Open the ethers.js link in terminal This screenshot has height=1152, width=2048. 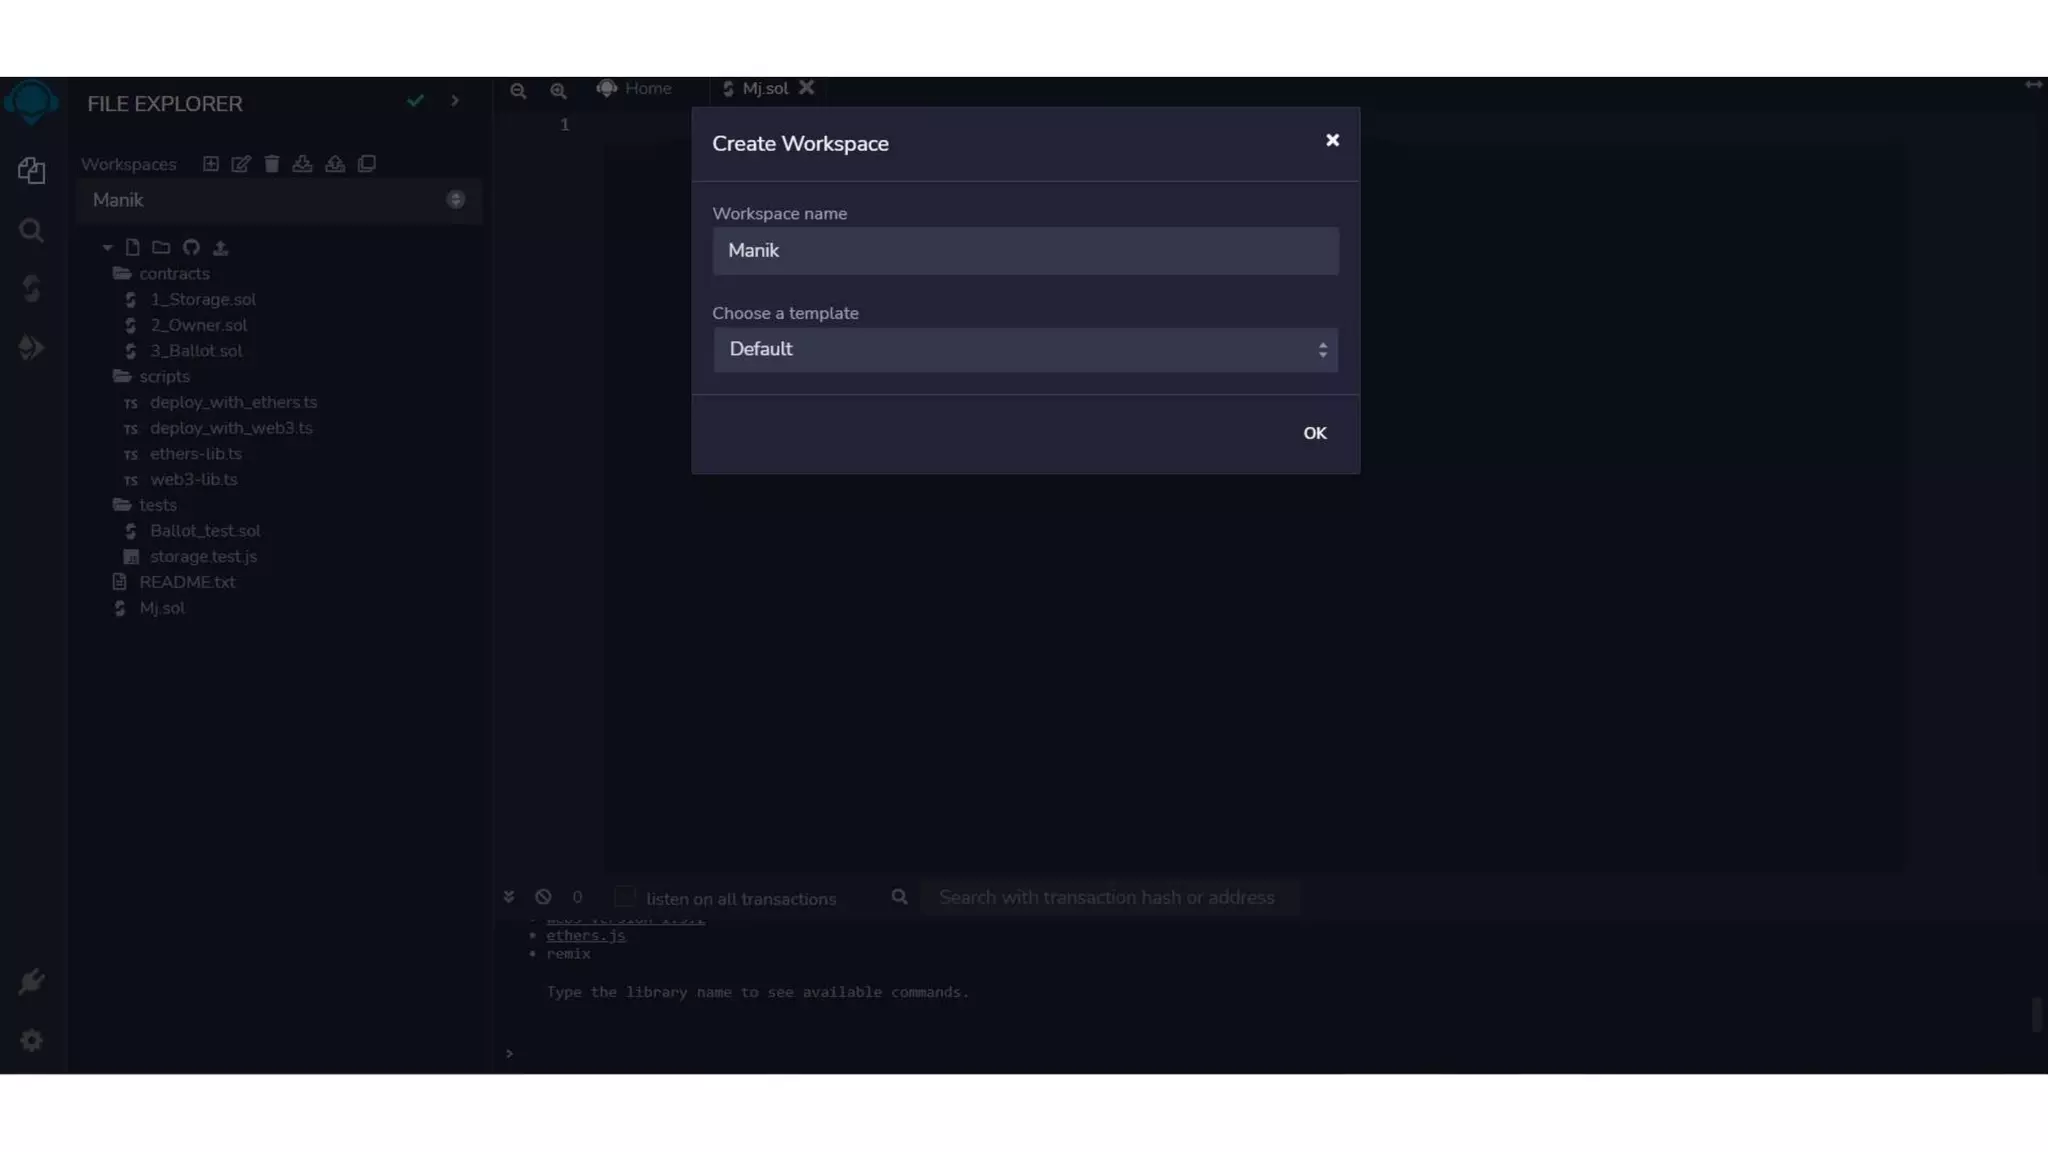coord(586,936)
